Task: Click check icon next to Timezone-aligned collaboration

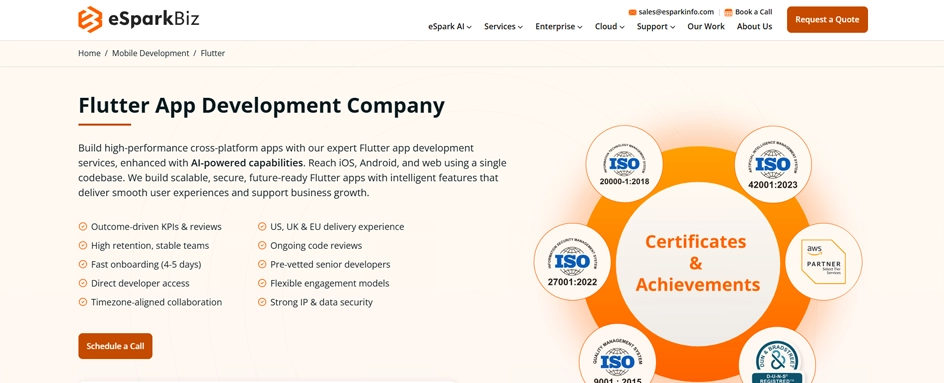Action: click(83, 302)
